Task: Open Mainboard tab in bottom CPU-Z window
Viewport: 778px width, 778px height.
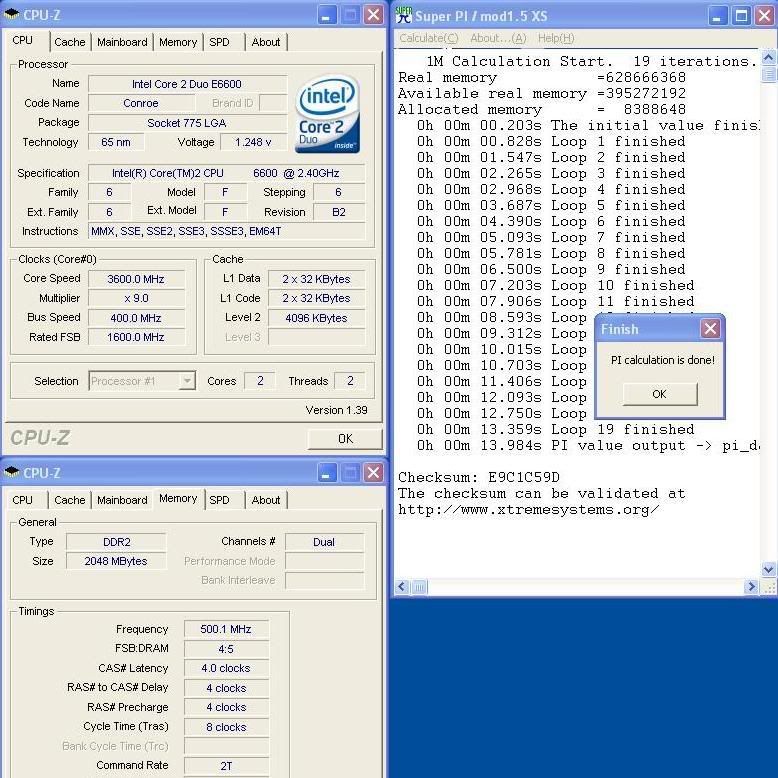Action: [x=122, y=500]
